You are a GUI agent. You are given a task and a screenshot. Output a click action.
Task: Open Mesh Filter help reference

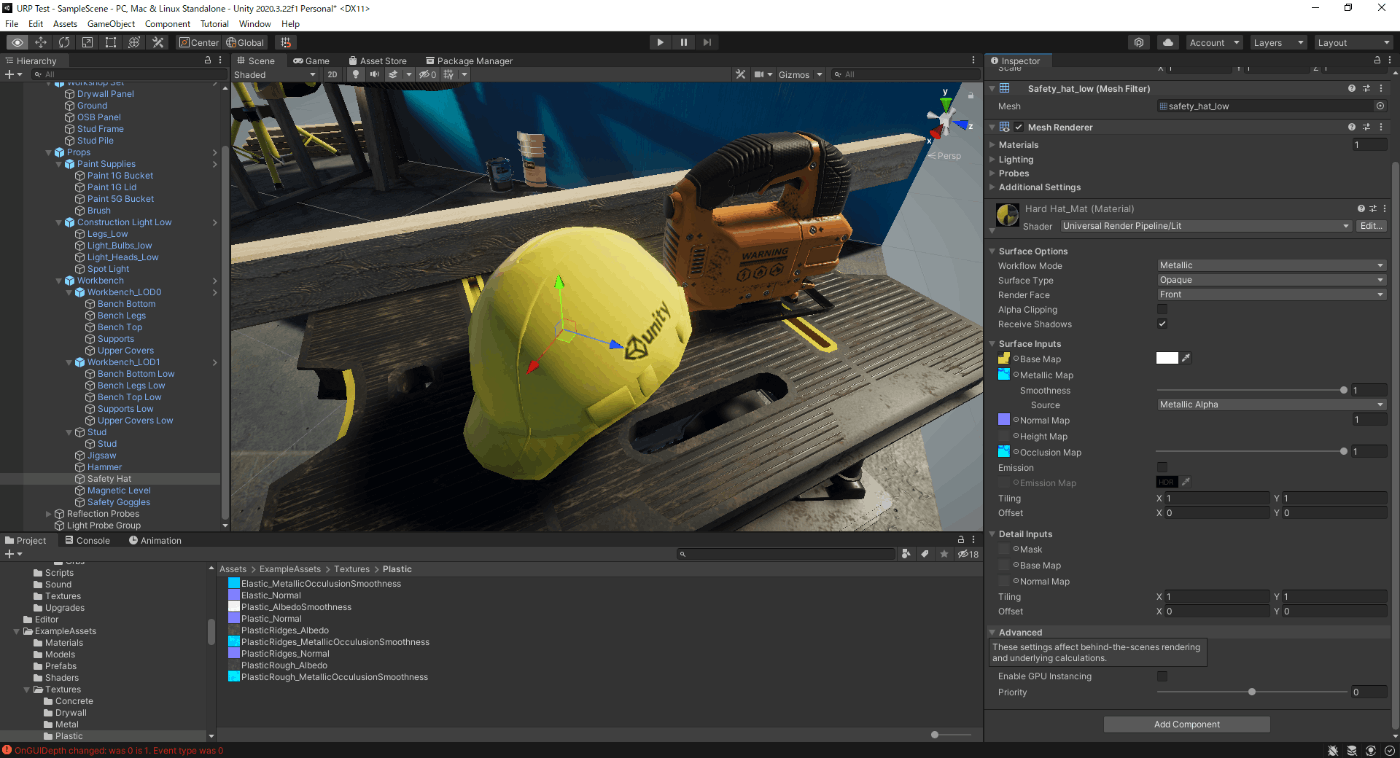coord(1351,88)
